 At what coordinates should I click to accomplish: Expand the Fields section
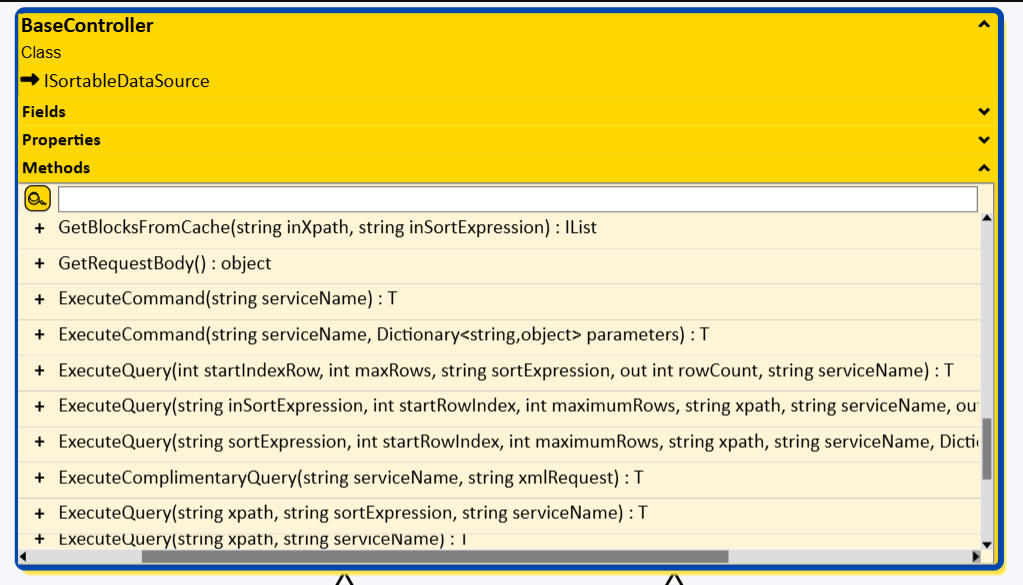click(x=984, y=112)
